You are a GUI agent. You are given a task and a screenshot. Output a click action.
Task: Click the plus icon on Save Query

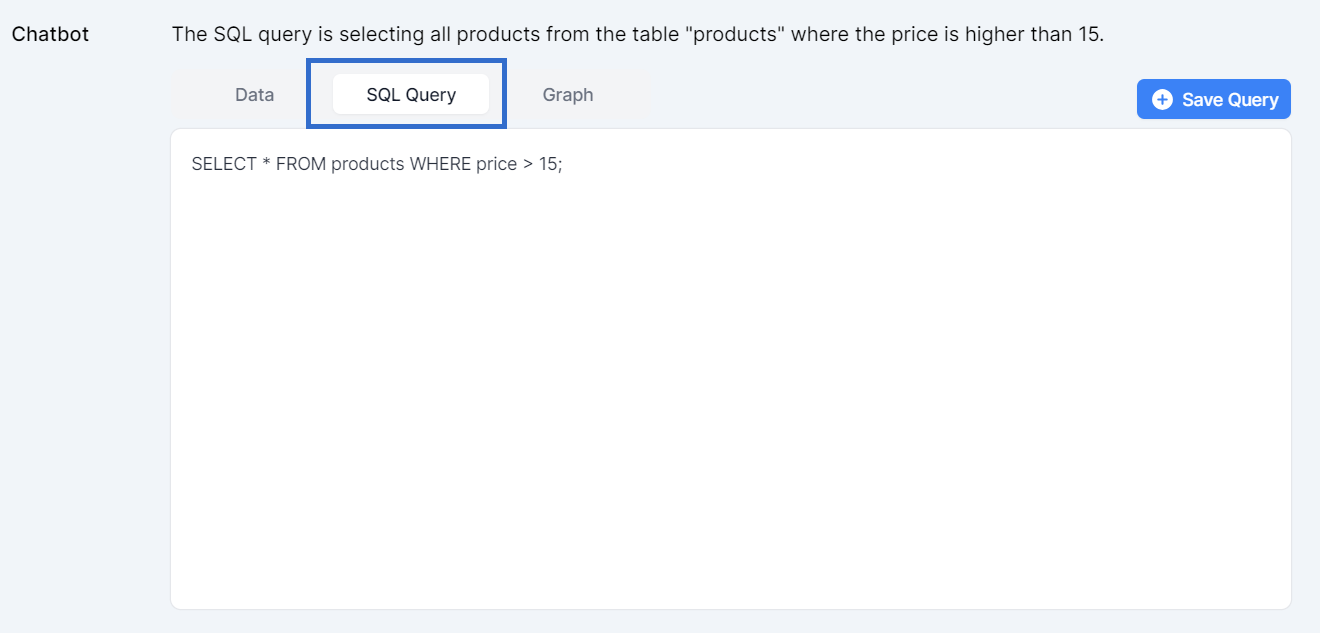coord(1162,99)
